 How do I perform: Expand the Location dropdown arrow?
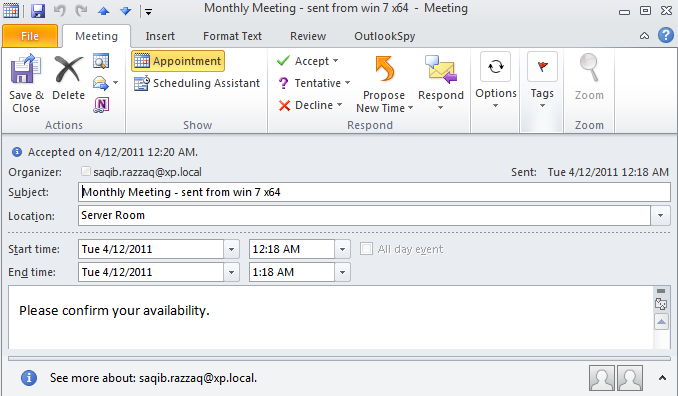tap(660, 215)
